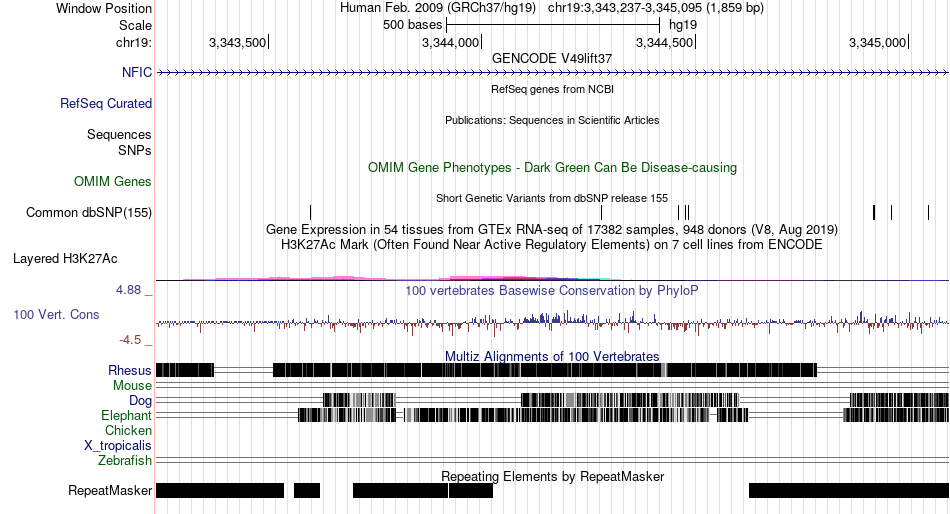Click Repeating Elements by RepeatMasker title
The image size is (950, 514).
click(552, 476)
